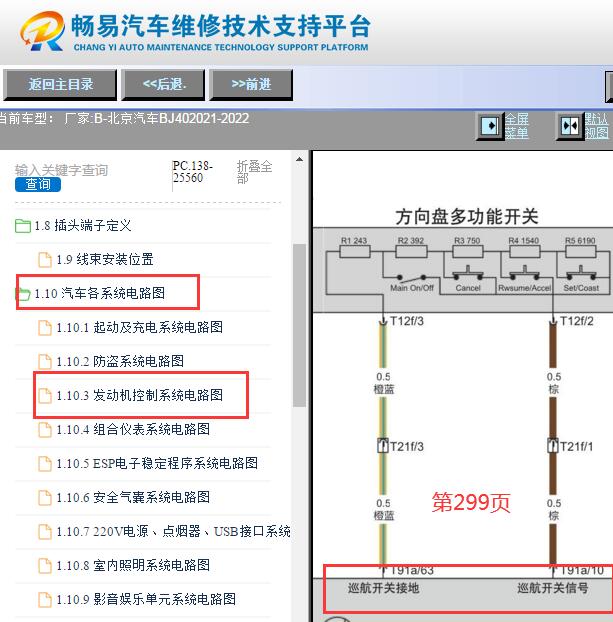This screenshot has height=622, width=613.
Task: Click the 方向盘多功能开关 diagram title
Action: click(467, 217)
